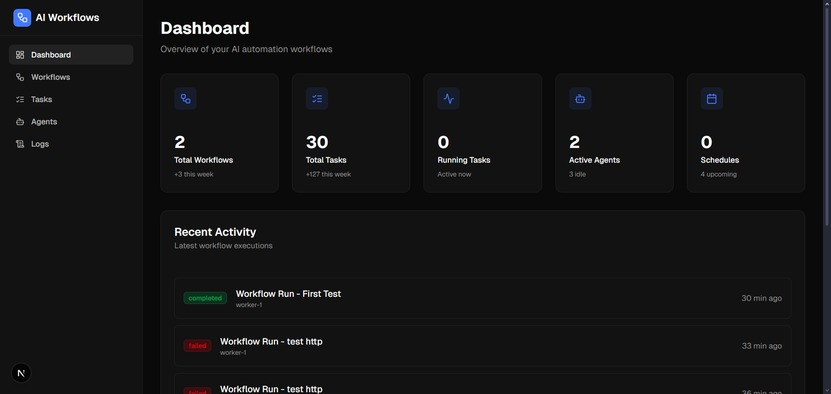Select the Running Tasks stat card
The width and height of the screenshot is (831, 394).
tap(482, 133)
